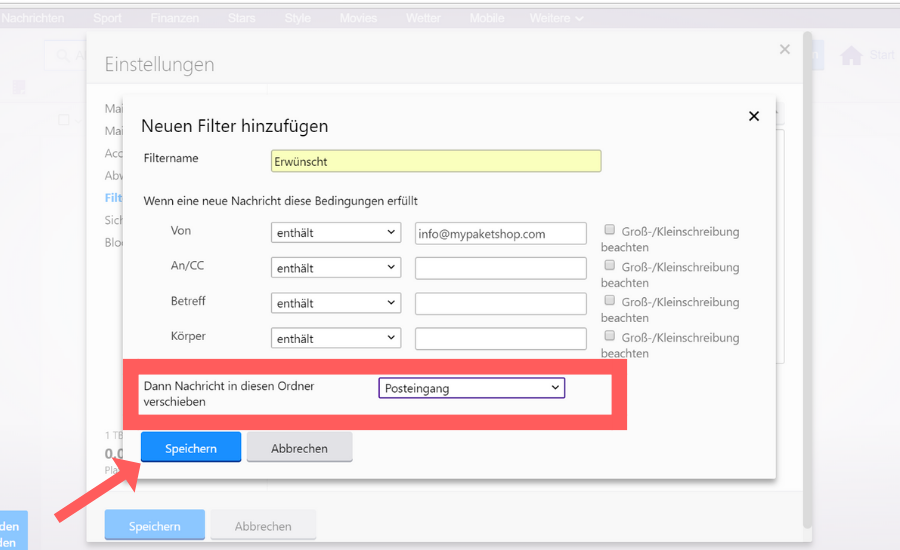The height and width of the screenshot is (550, 900).
Task: Check the Betreff Groß-/Kleinschreibung box
Action: pyautogui.click(x=610, y=301)
